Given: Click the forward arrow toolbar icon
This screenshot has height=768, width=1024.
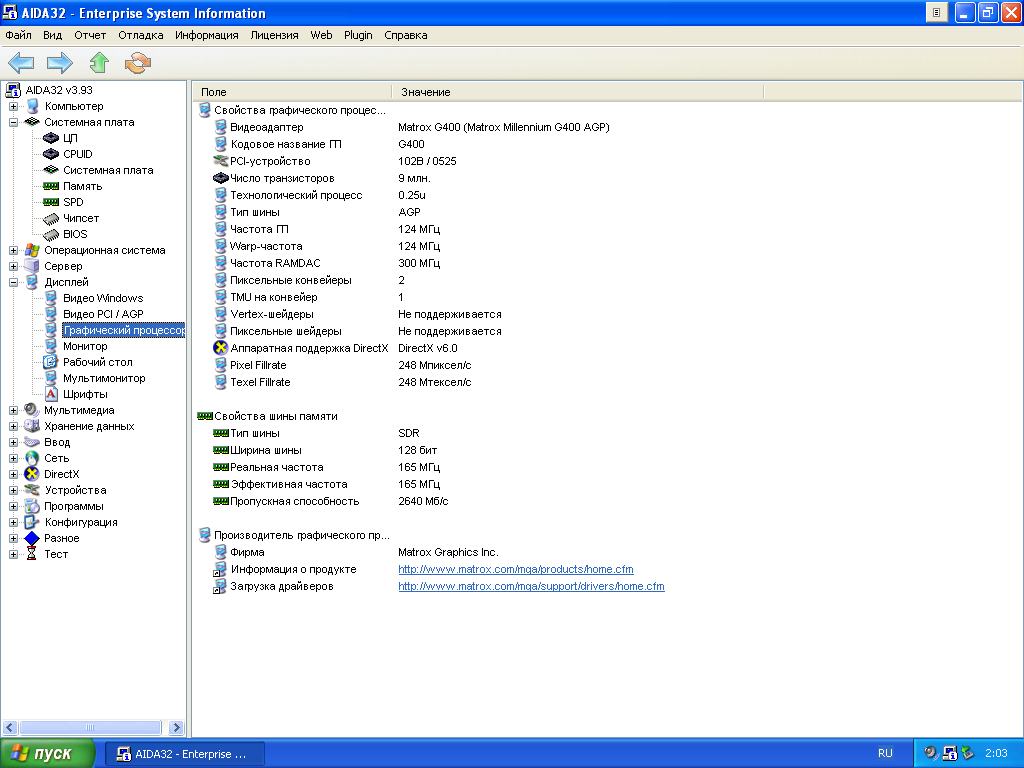Looking at the screenshot, I should pyautogui.click(x=60, y=63).
